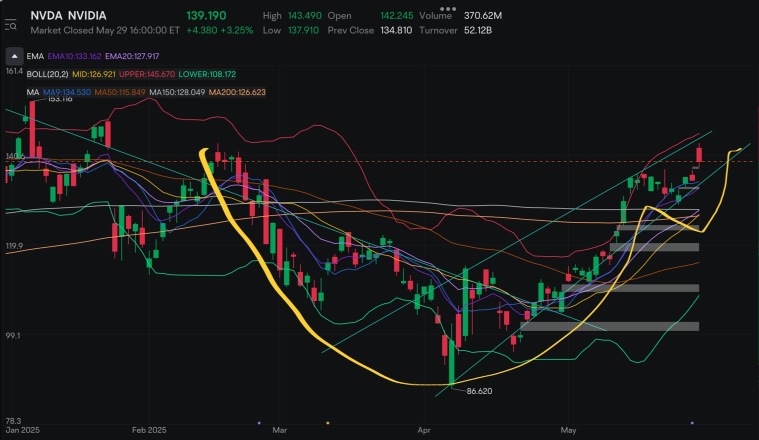Click the Mar date axis label
Viewport: 759px width, 440px height.
(x=280, y=430)
